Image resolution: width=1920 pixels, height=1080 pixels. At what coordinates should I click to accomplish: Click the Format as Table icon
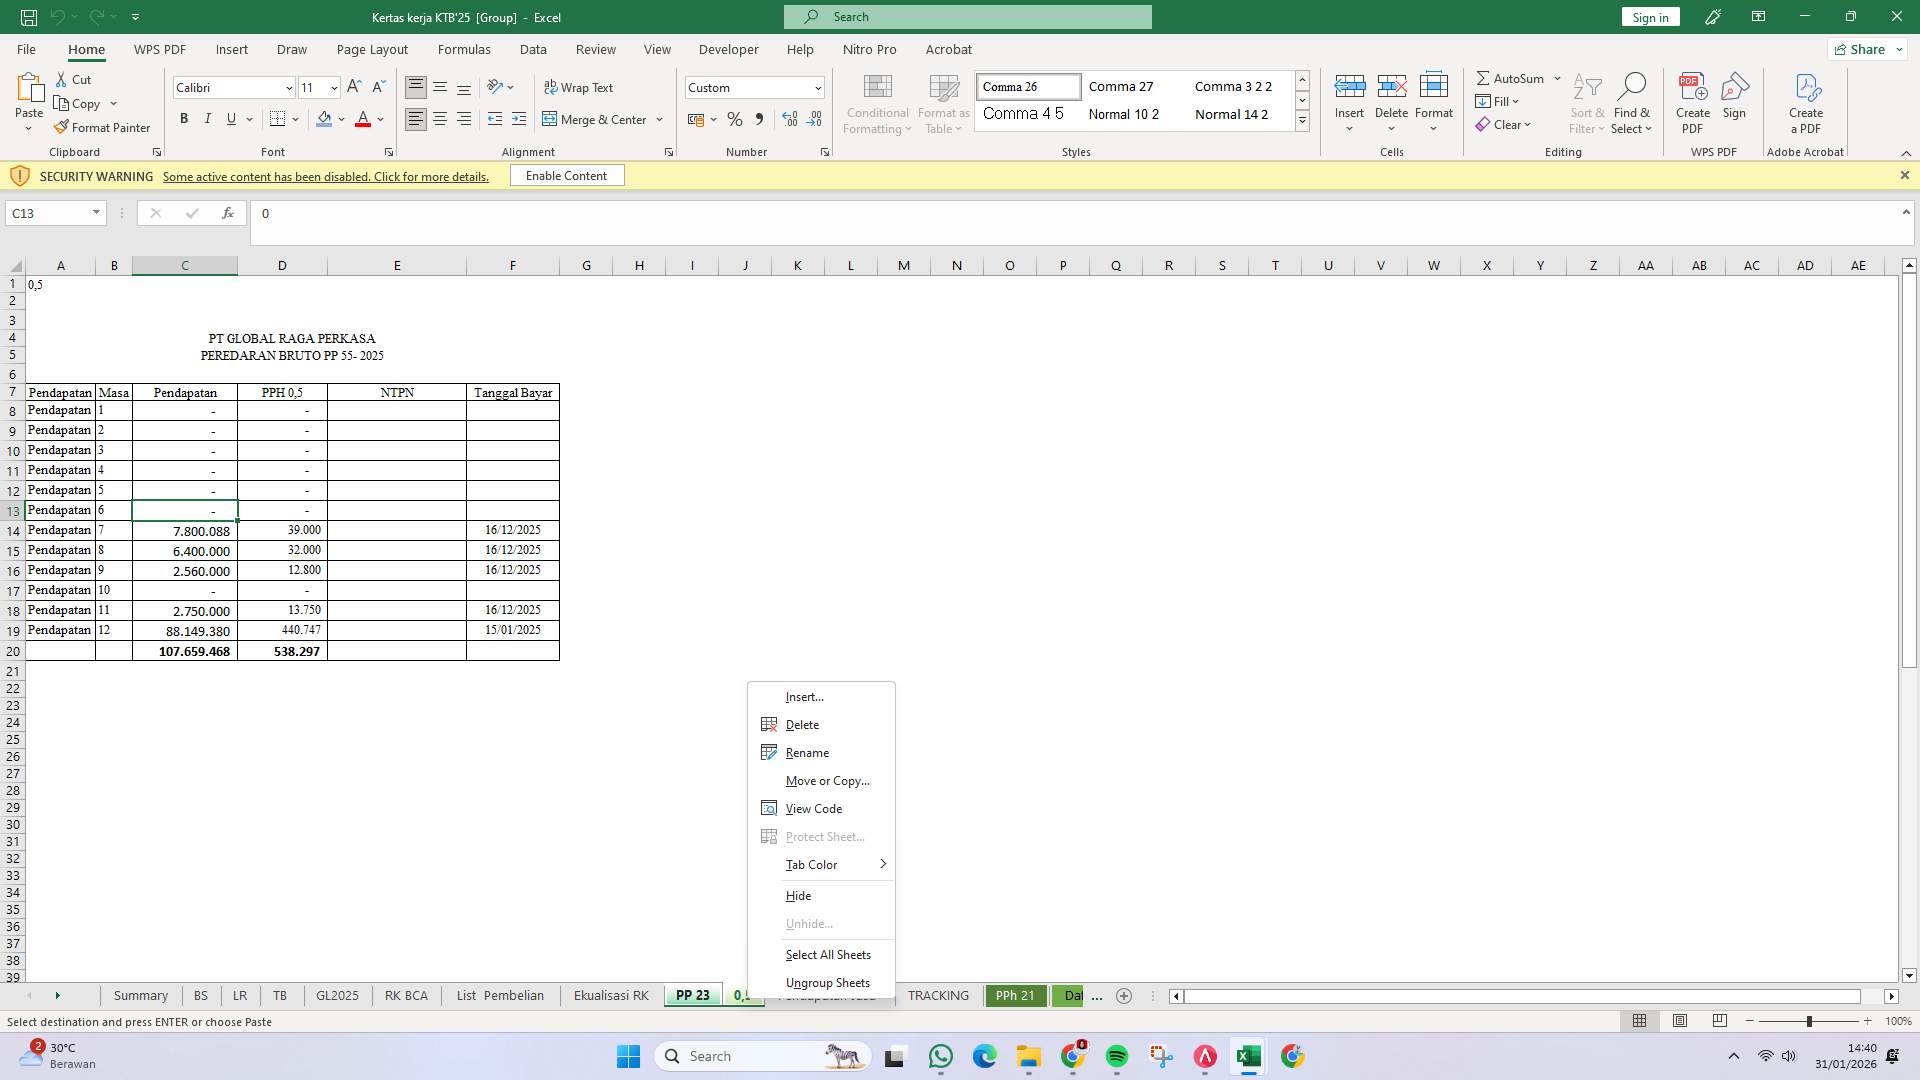[x=942, y=103]
